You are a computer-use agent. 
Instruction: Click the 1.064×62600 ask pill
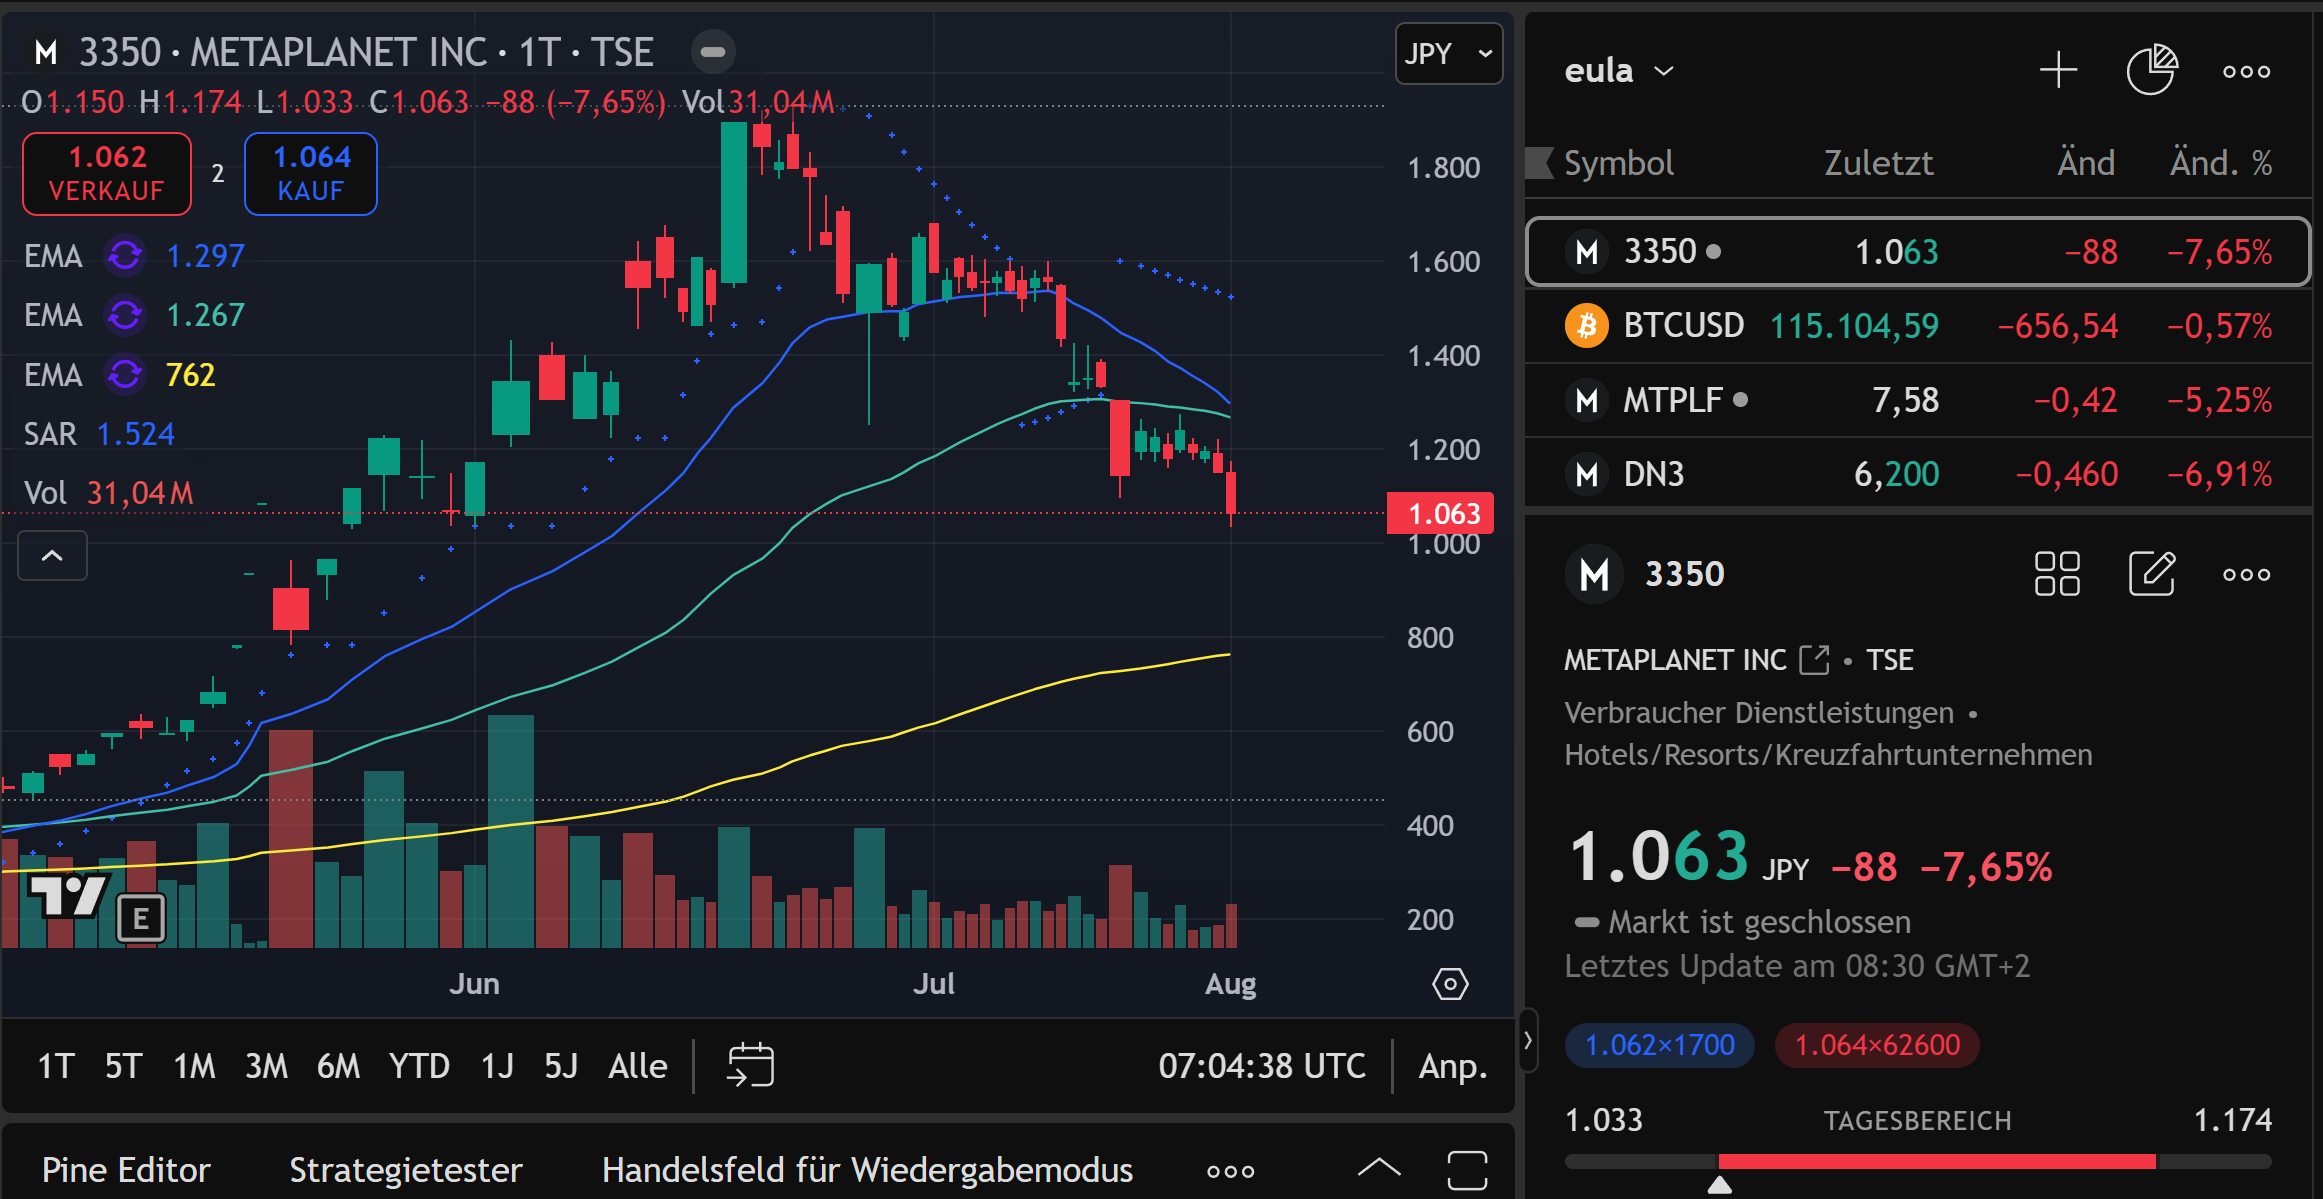tap(1877, 1045)
